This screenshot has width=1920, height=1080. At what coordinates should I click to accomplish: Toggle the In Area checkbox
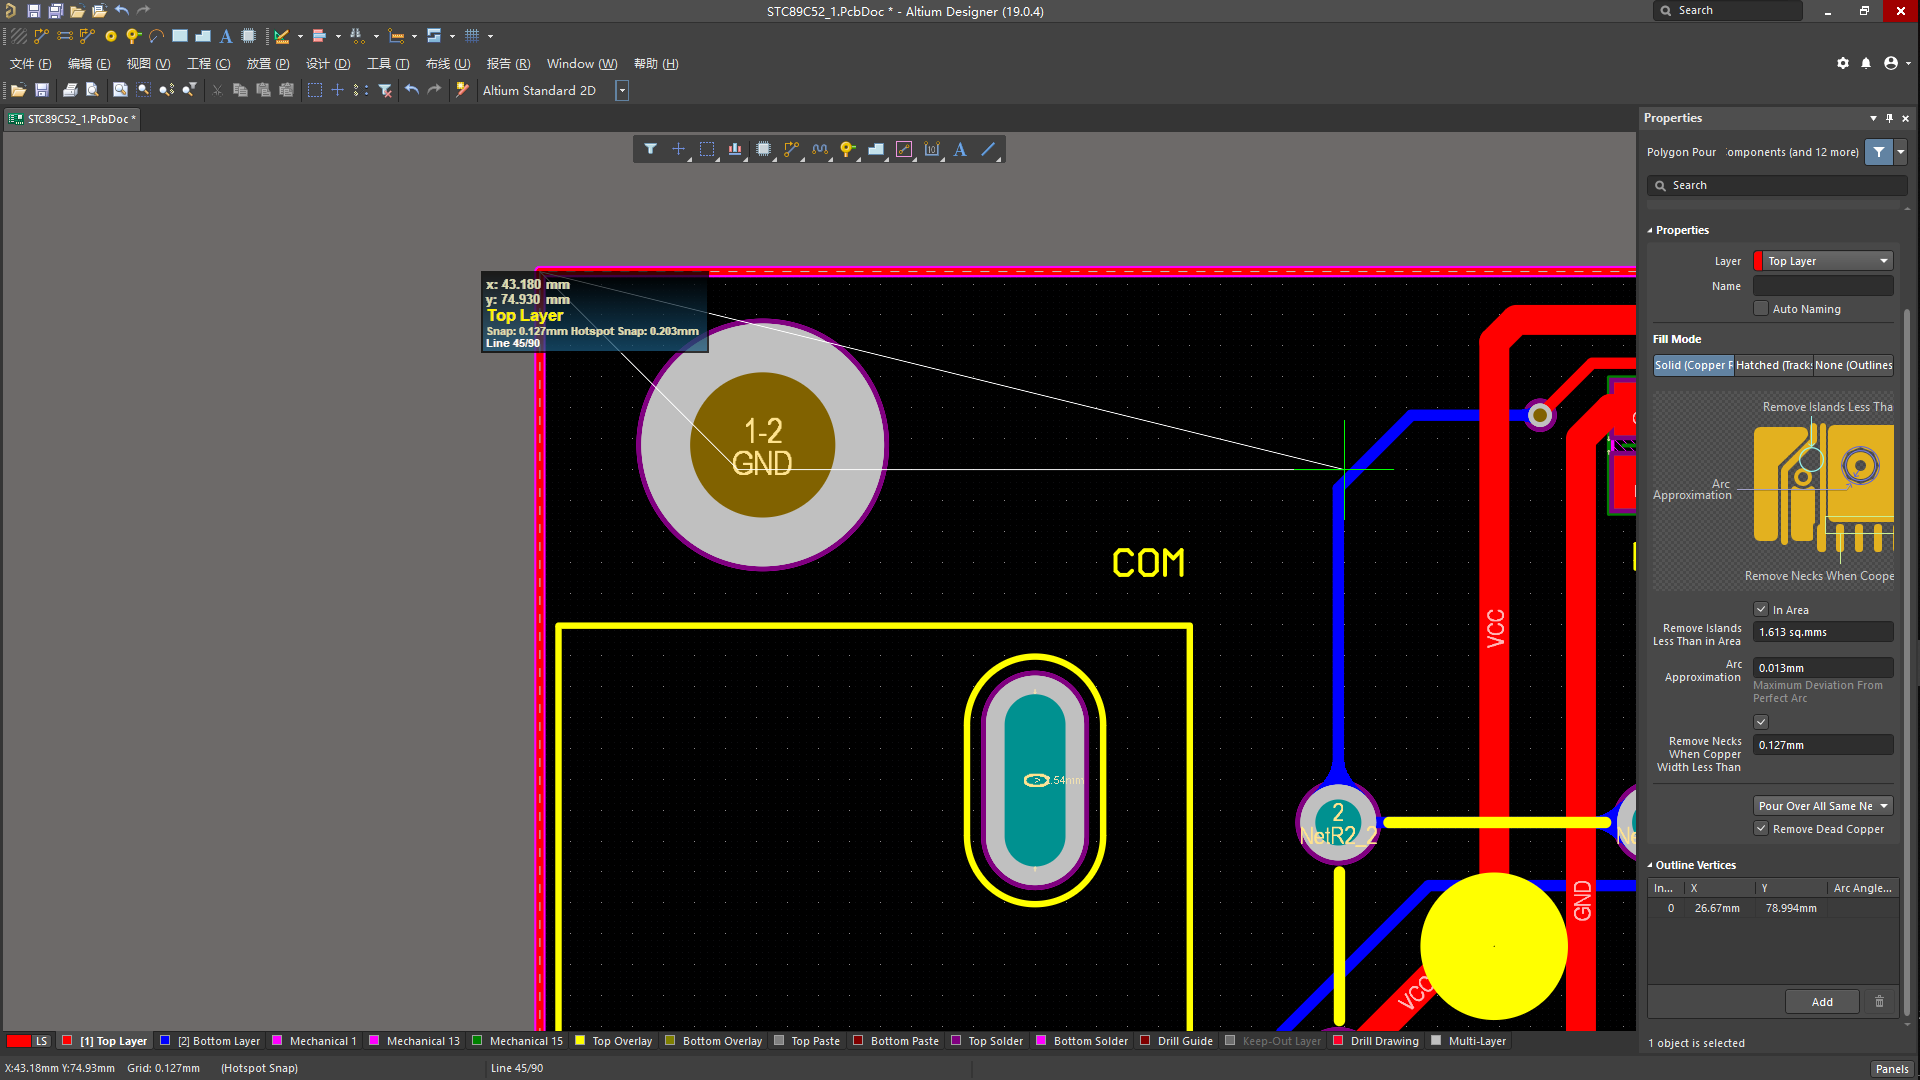pyautogui.click(x=1761, y=610)
